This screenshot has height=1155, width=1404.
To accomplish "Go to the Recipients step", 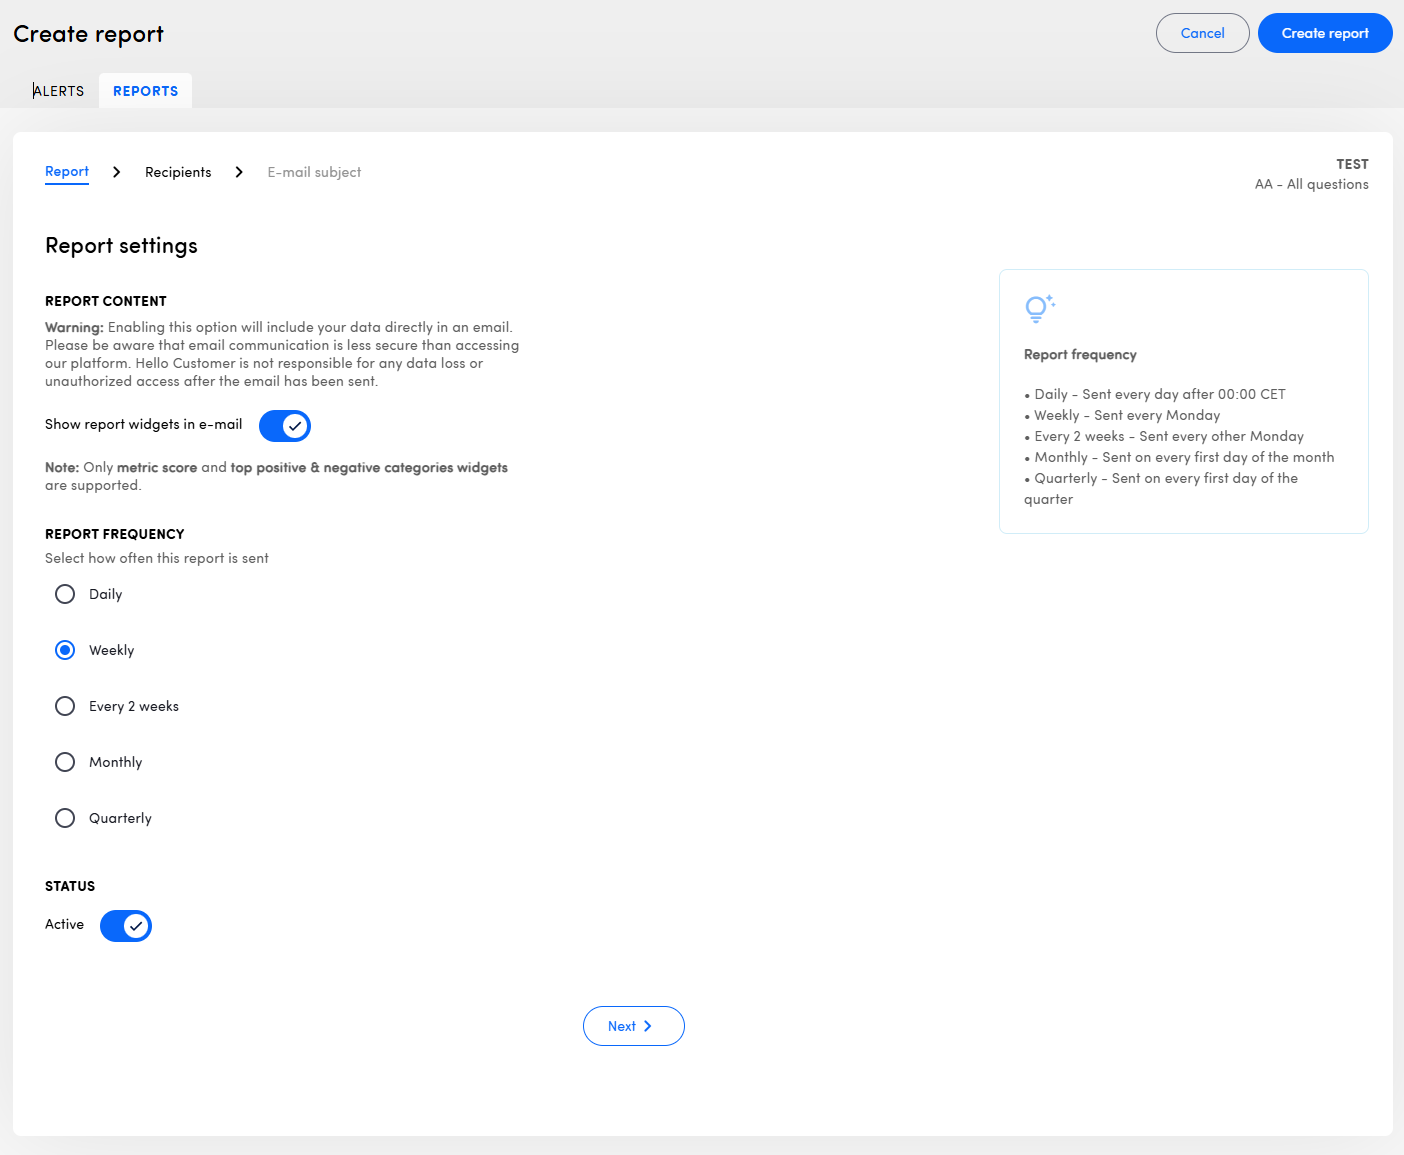I will click(x=178, y=172).
